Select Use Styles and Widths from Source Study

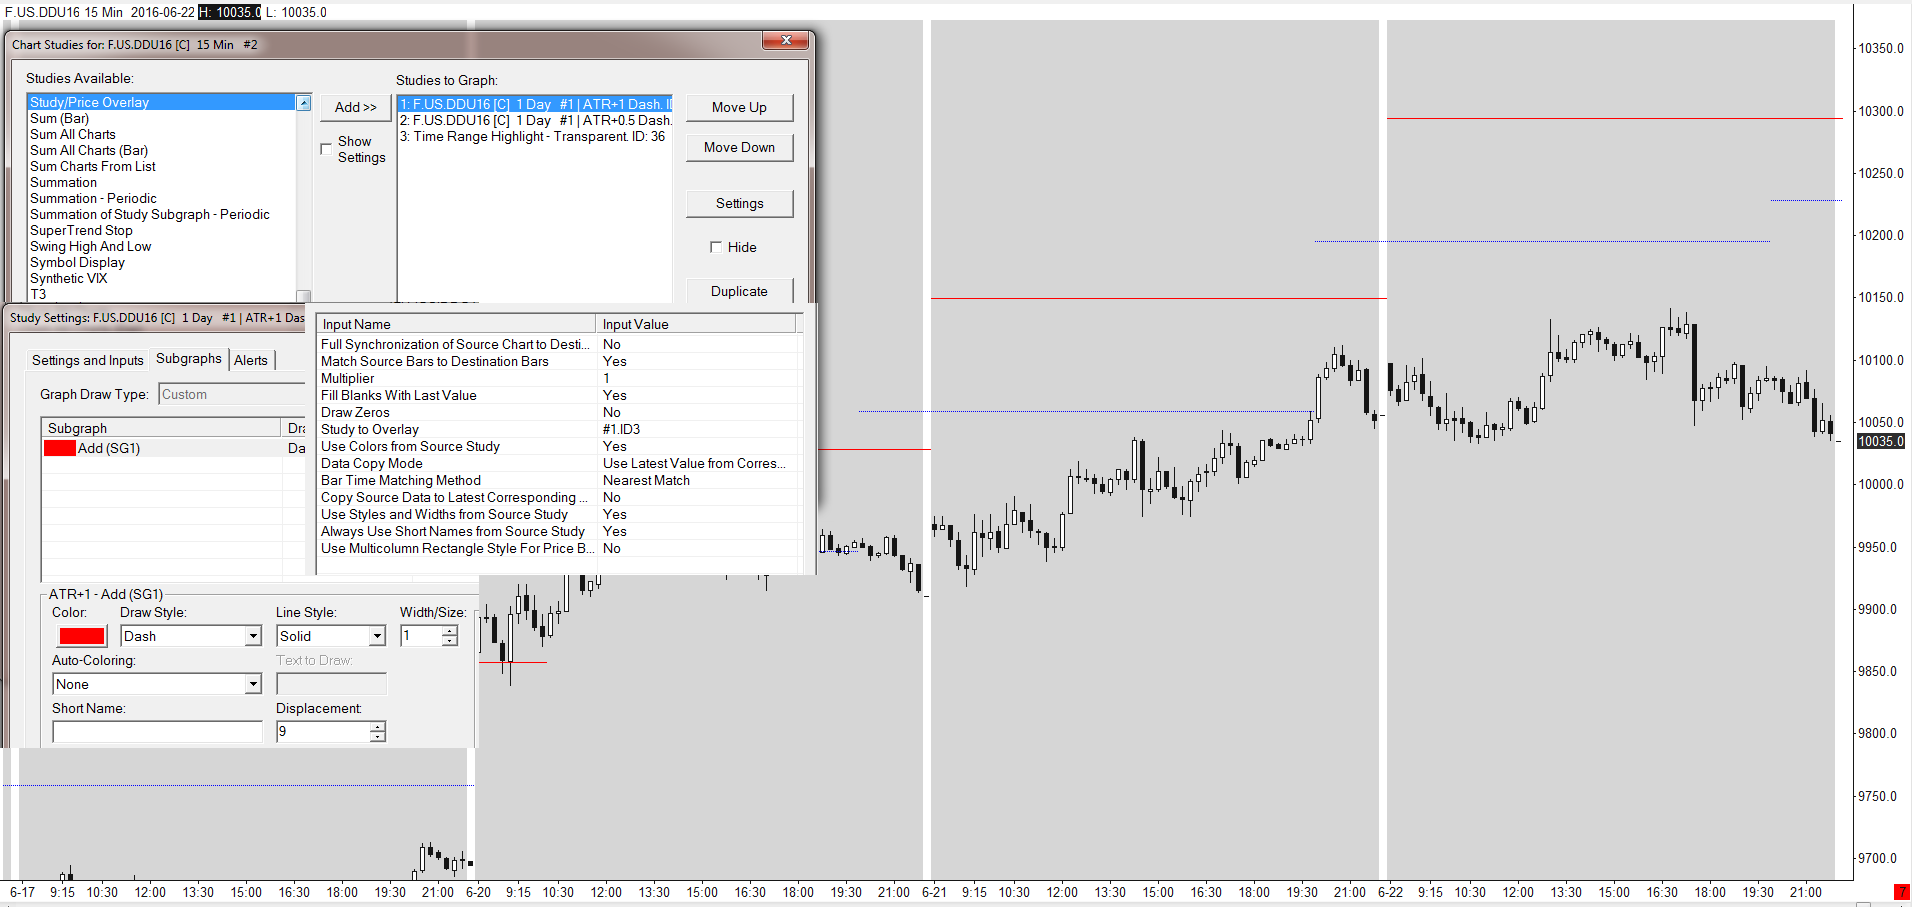click(559, 514)
